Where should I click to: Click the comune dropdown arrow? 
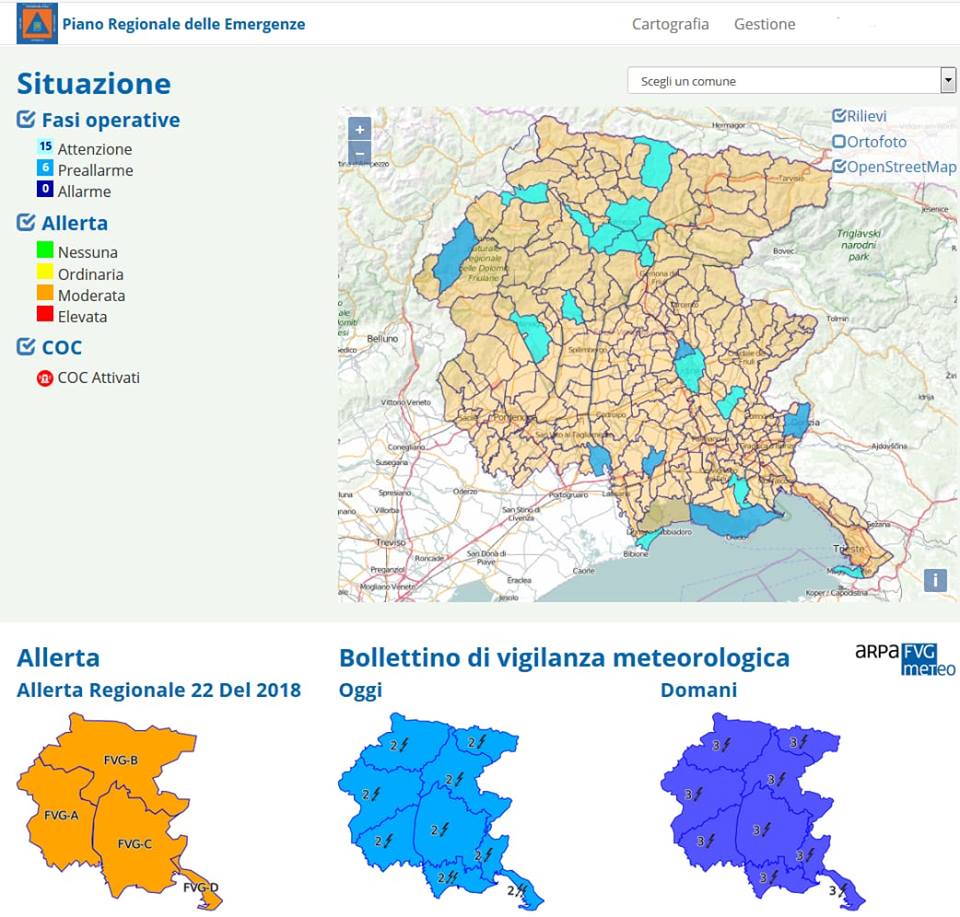pos(947,81)
